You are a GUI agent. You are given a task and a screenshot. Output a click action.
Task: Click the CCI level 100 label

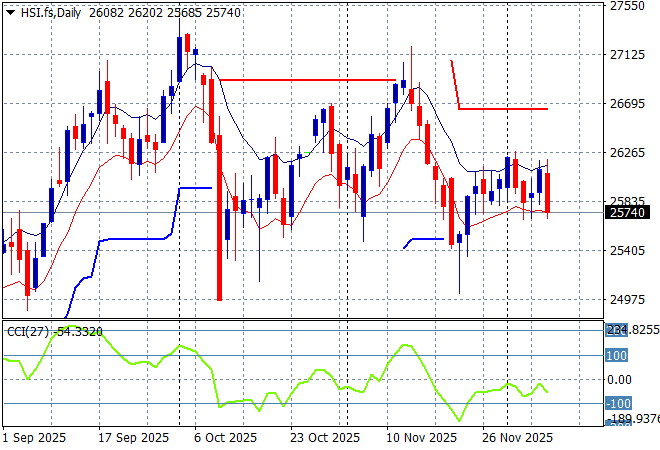coord(616,355)
